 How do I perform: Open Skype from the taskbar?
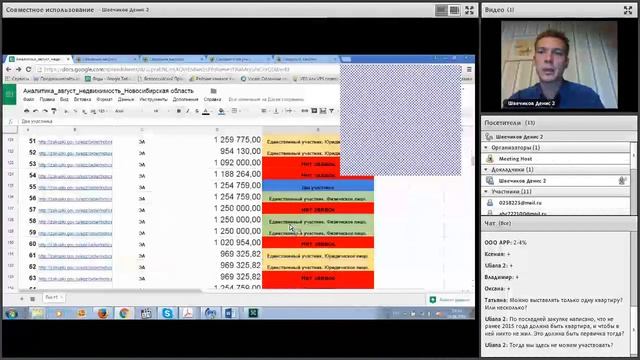(x=167, y=313)
